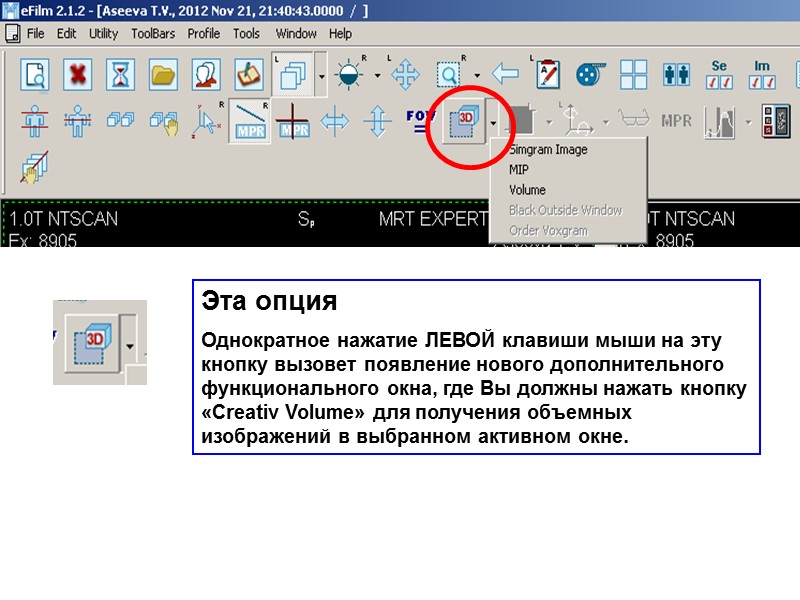Click the vertical flip arrows icon
Viewport: 800px width, 600px height.
[378, 121]
